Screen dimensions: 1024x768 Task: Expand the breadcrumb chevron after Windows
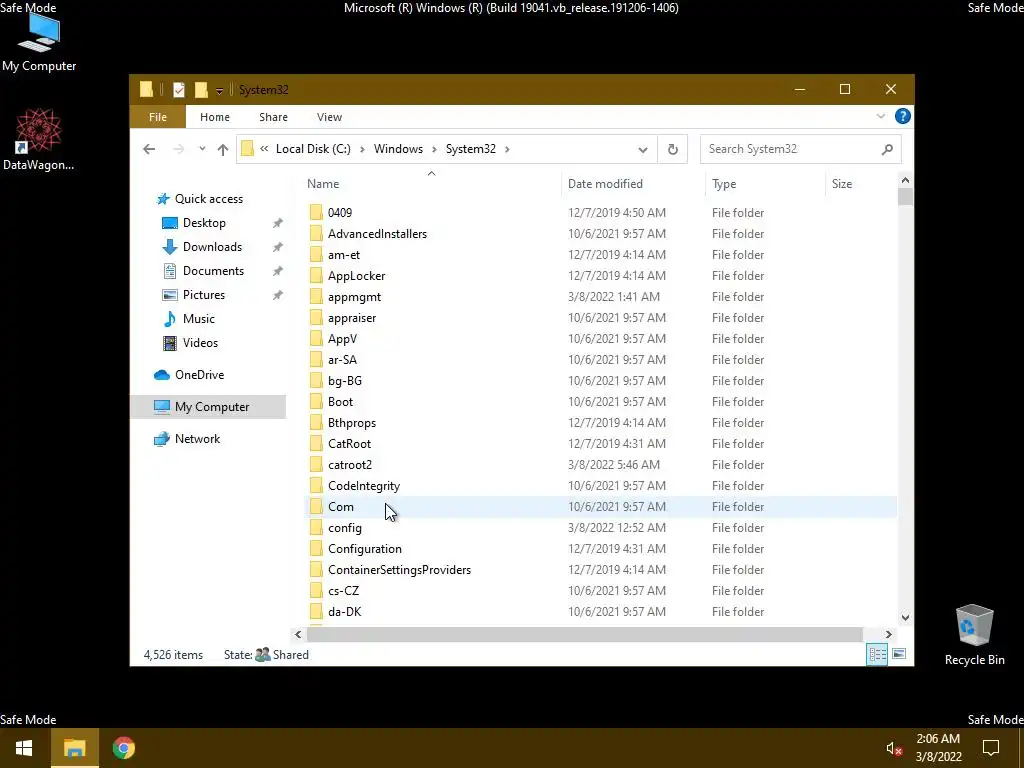(x=434, y=149)
